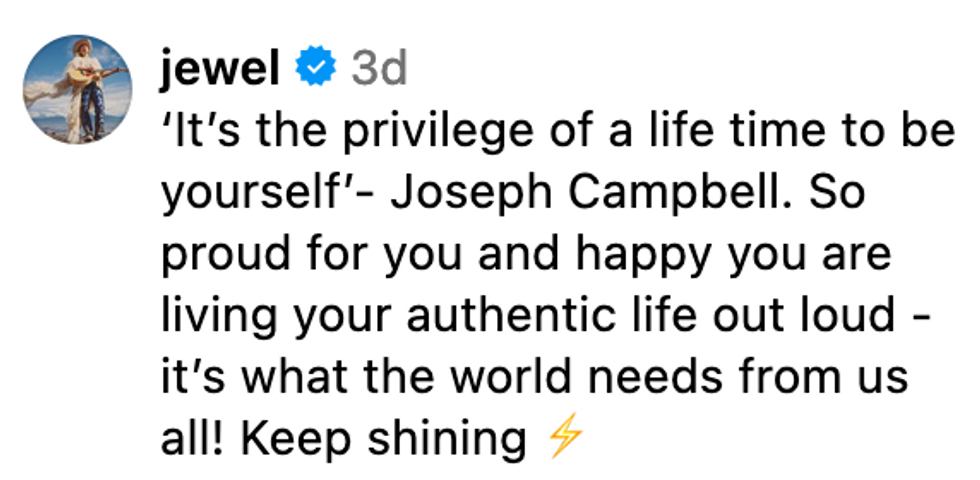
Task: Click the blue verified badge
Action: pos(315,68)
